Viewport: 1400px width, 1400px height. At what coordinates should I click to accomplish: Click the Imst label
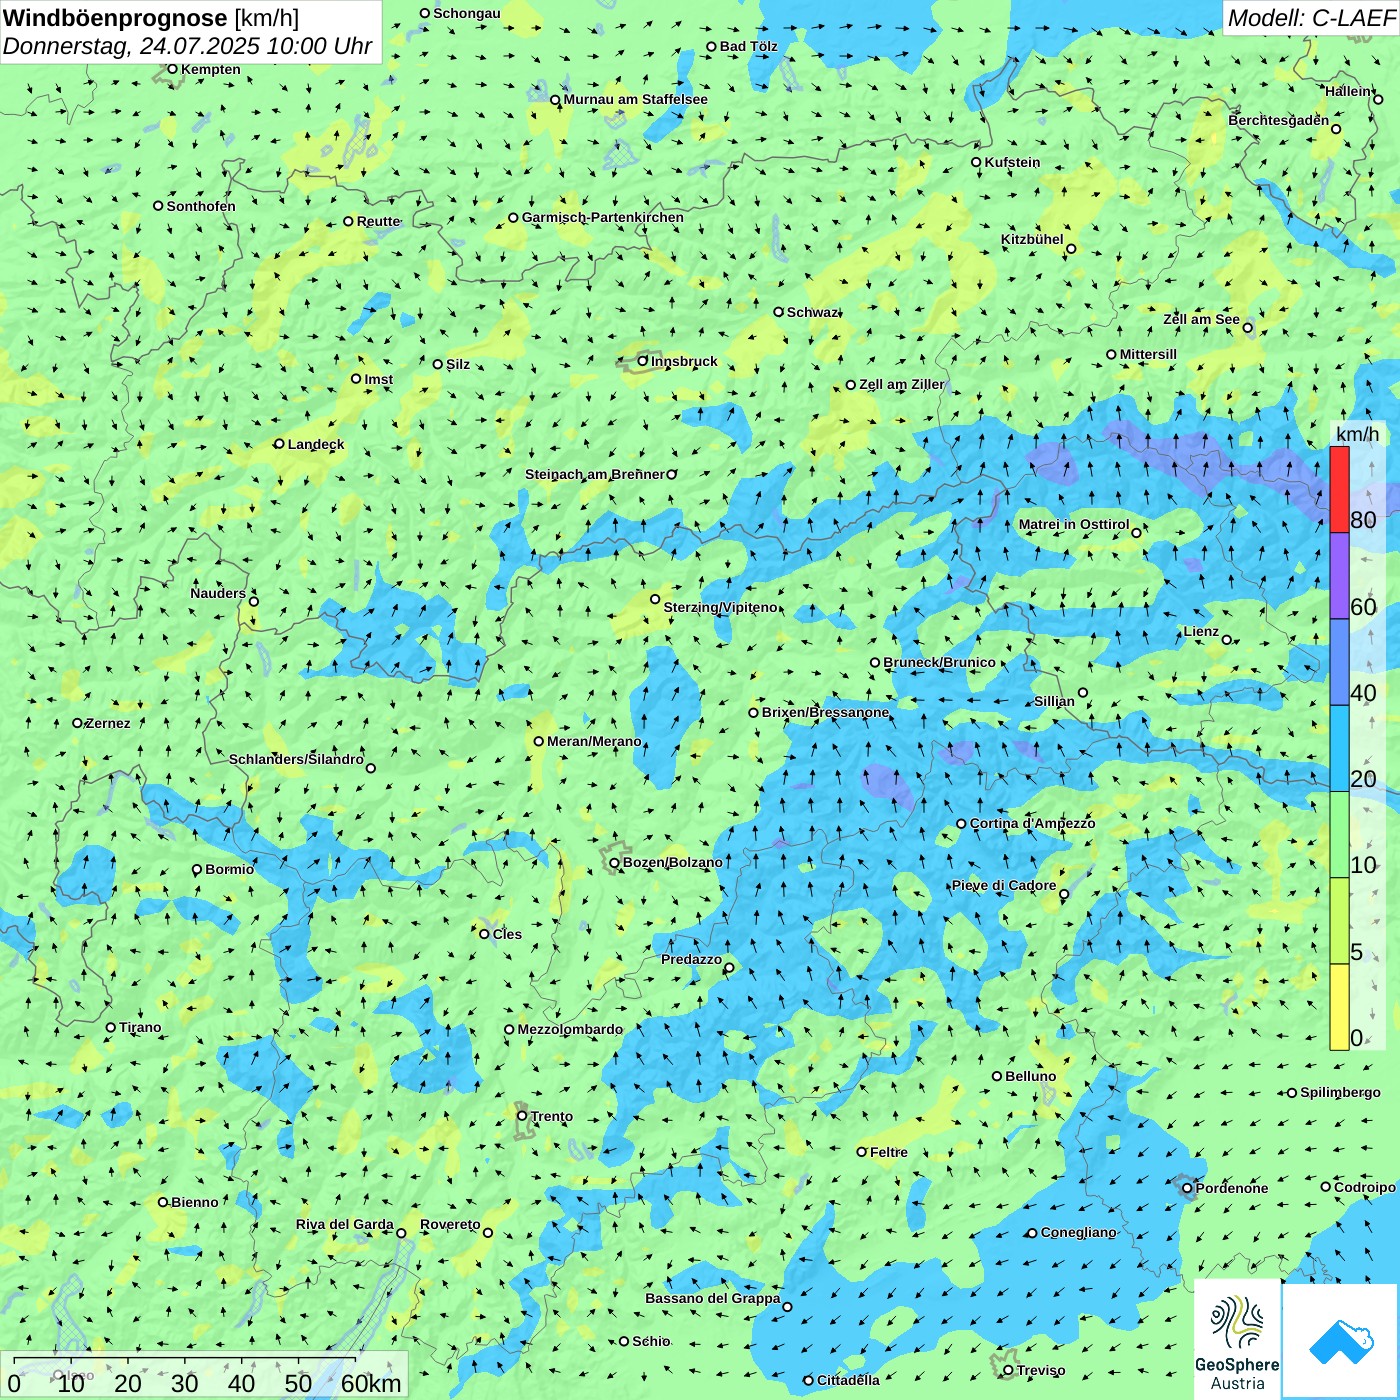point(379,379)
